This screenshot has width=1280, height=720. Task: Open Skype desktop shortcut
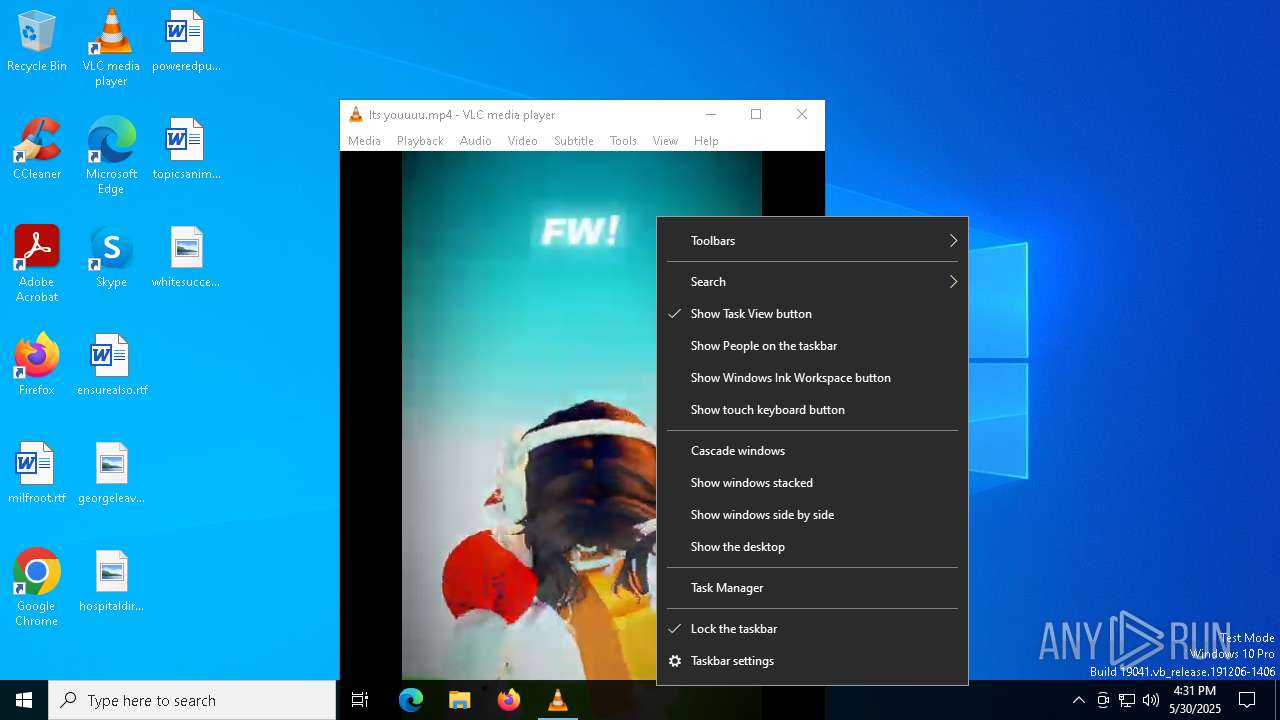click(x=111, y=258)
